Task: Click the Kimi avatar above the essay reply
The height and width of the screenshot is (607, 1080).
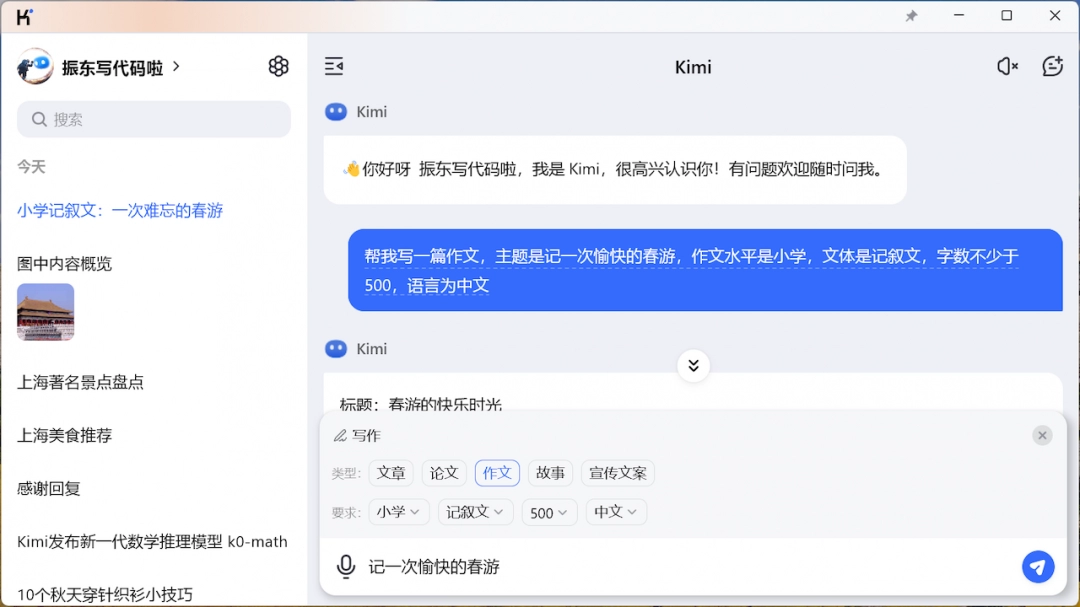Action: [335, 349]
